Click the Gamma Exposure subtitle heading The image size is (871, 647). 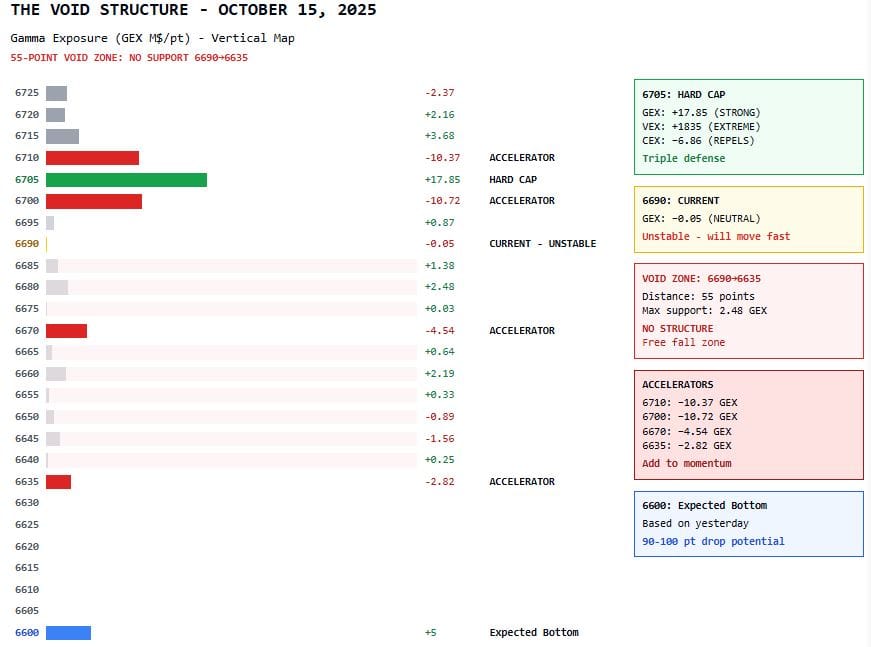pos(150,38)
